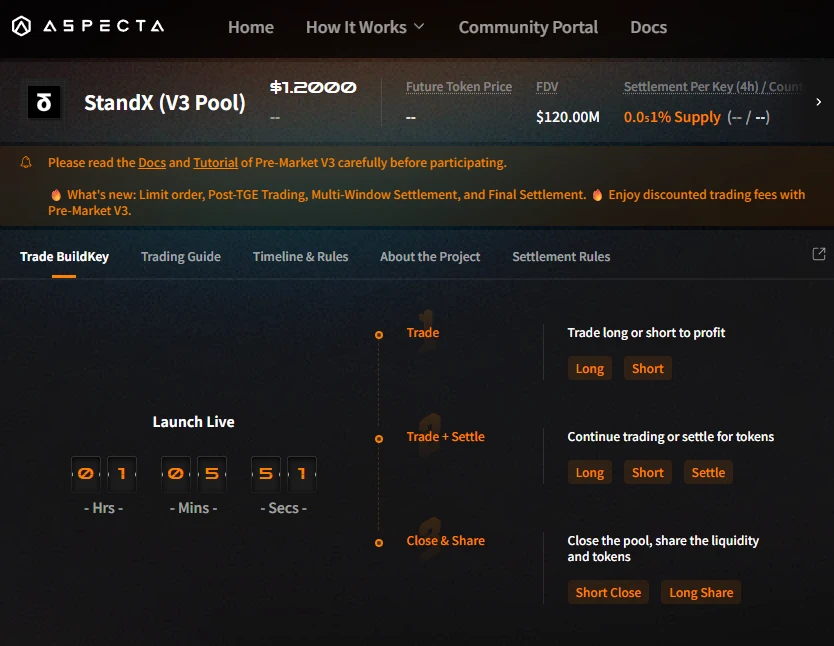Go to the Home page
This screenshot has height=646, width=834.
(251, 27)
